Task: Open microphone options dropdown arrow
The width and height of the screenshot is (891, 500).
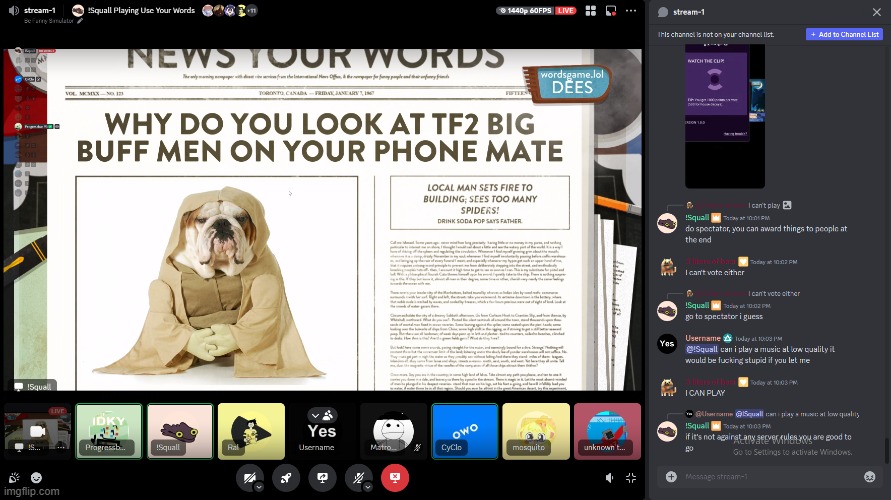Action: 368,487
